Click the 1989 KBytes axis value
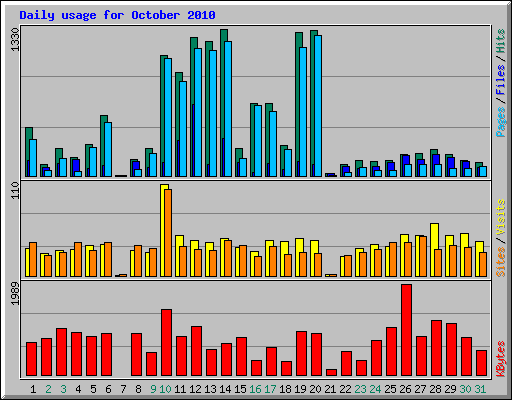 (x=15, y=293)
